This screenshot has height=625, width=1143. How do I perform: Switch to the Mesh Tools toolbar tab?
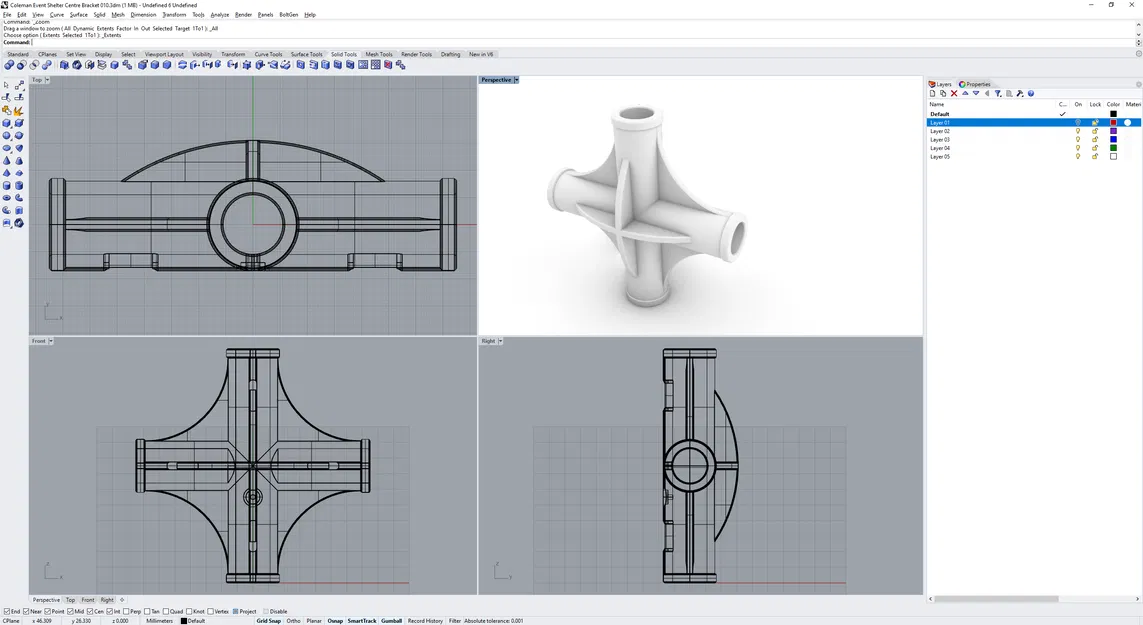click(x=378, y=54)
